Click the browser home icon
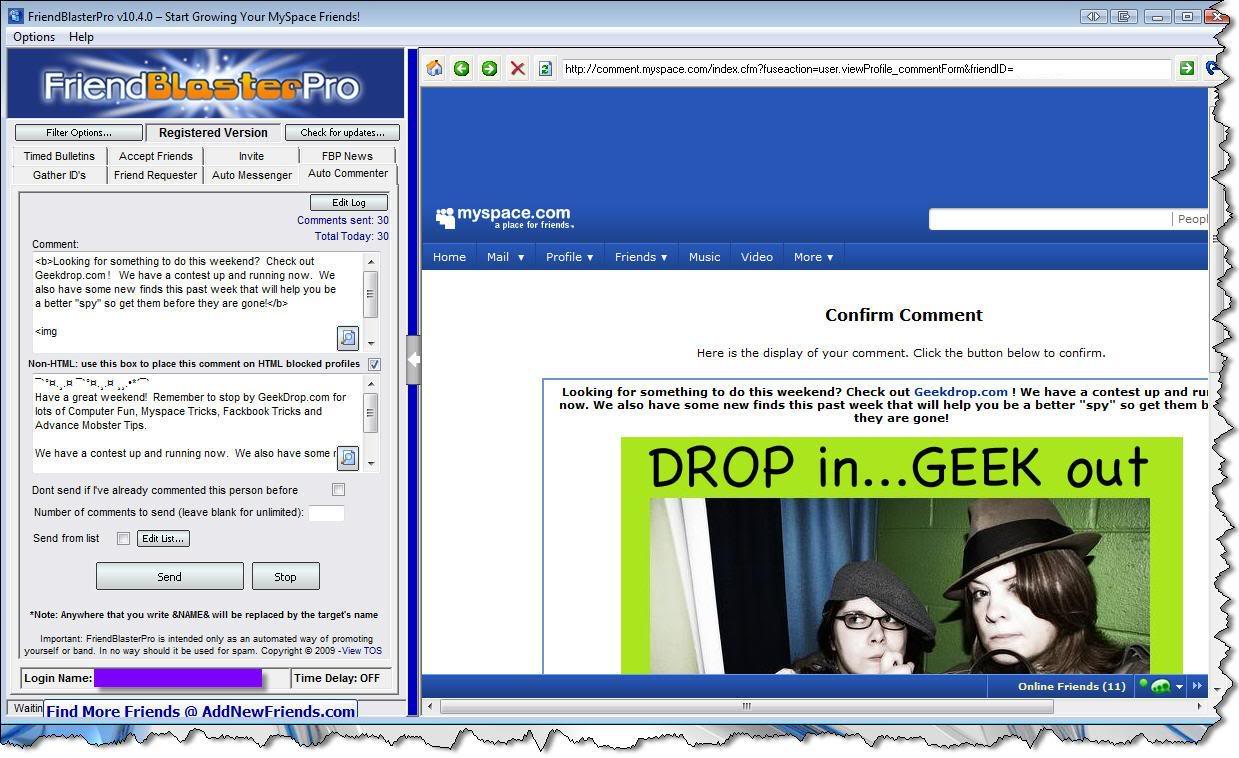 tap(434, 68)
